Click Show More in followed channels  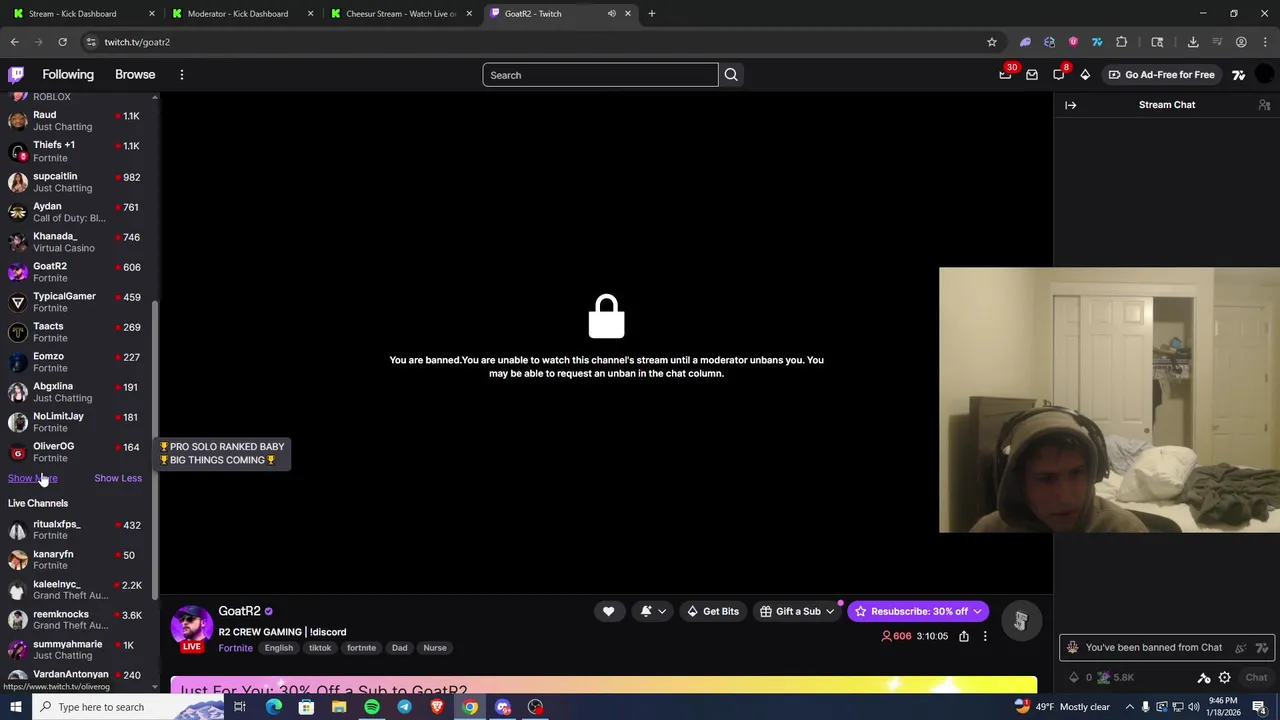[32, 478]
